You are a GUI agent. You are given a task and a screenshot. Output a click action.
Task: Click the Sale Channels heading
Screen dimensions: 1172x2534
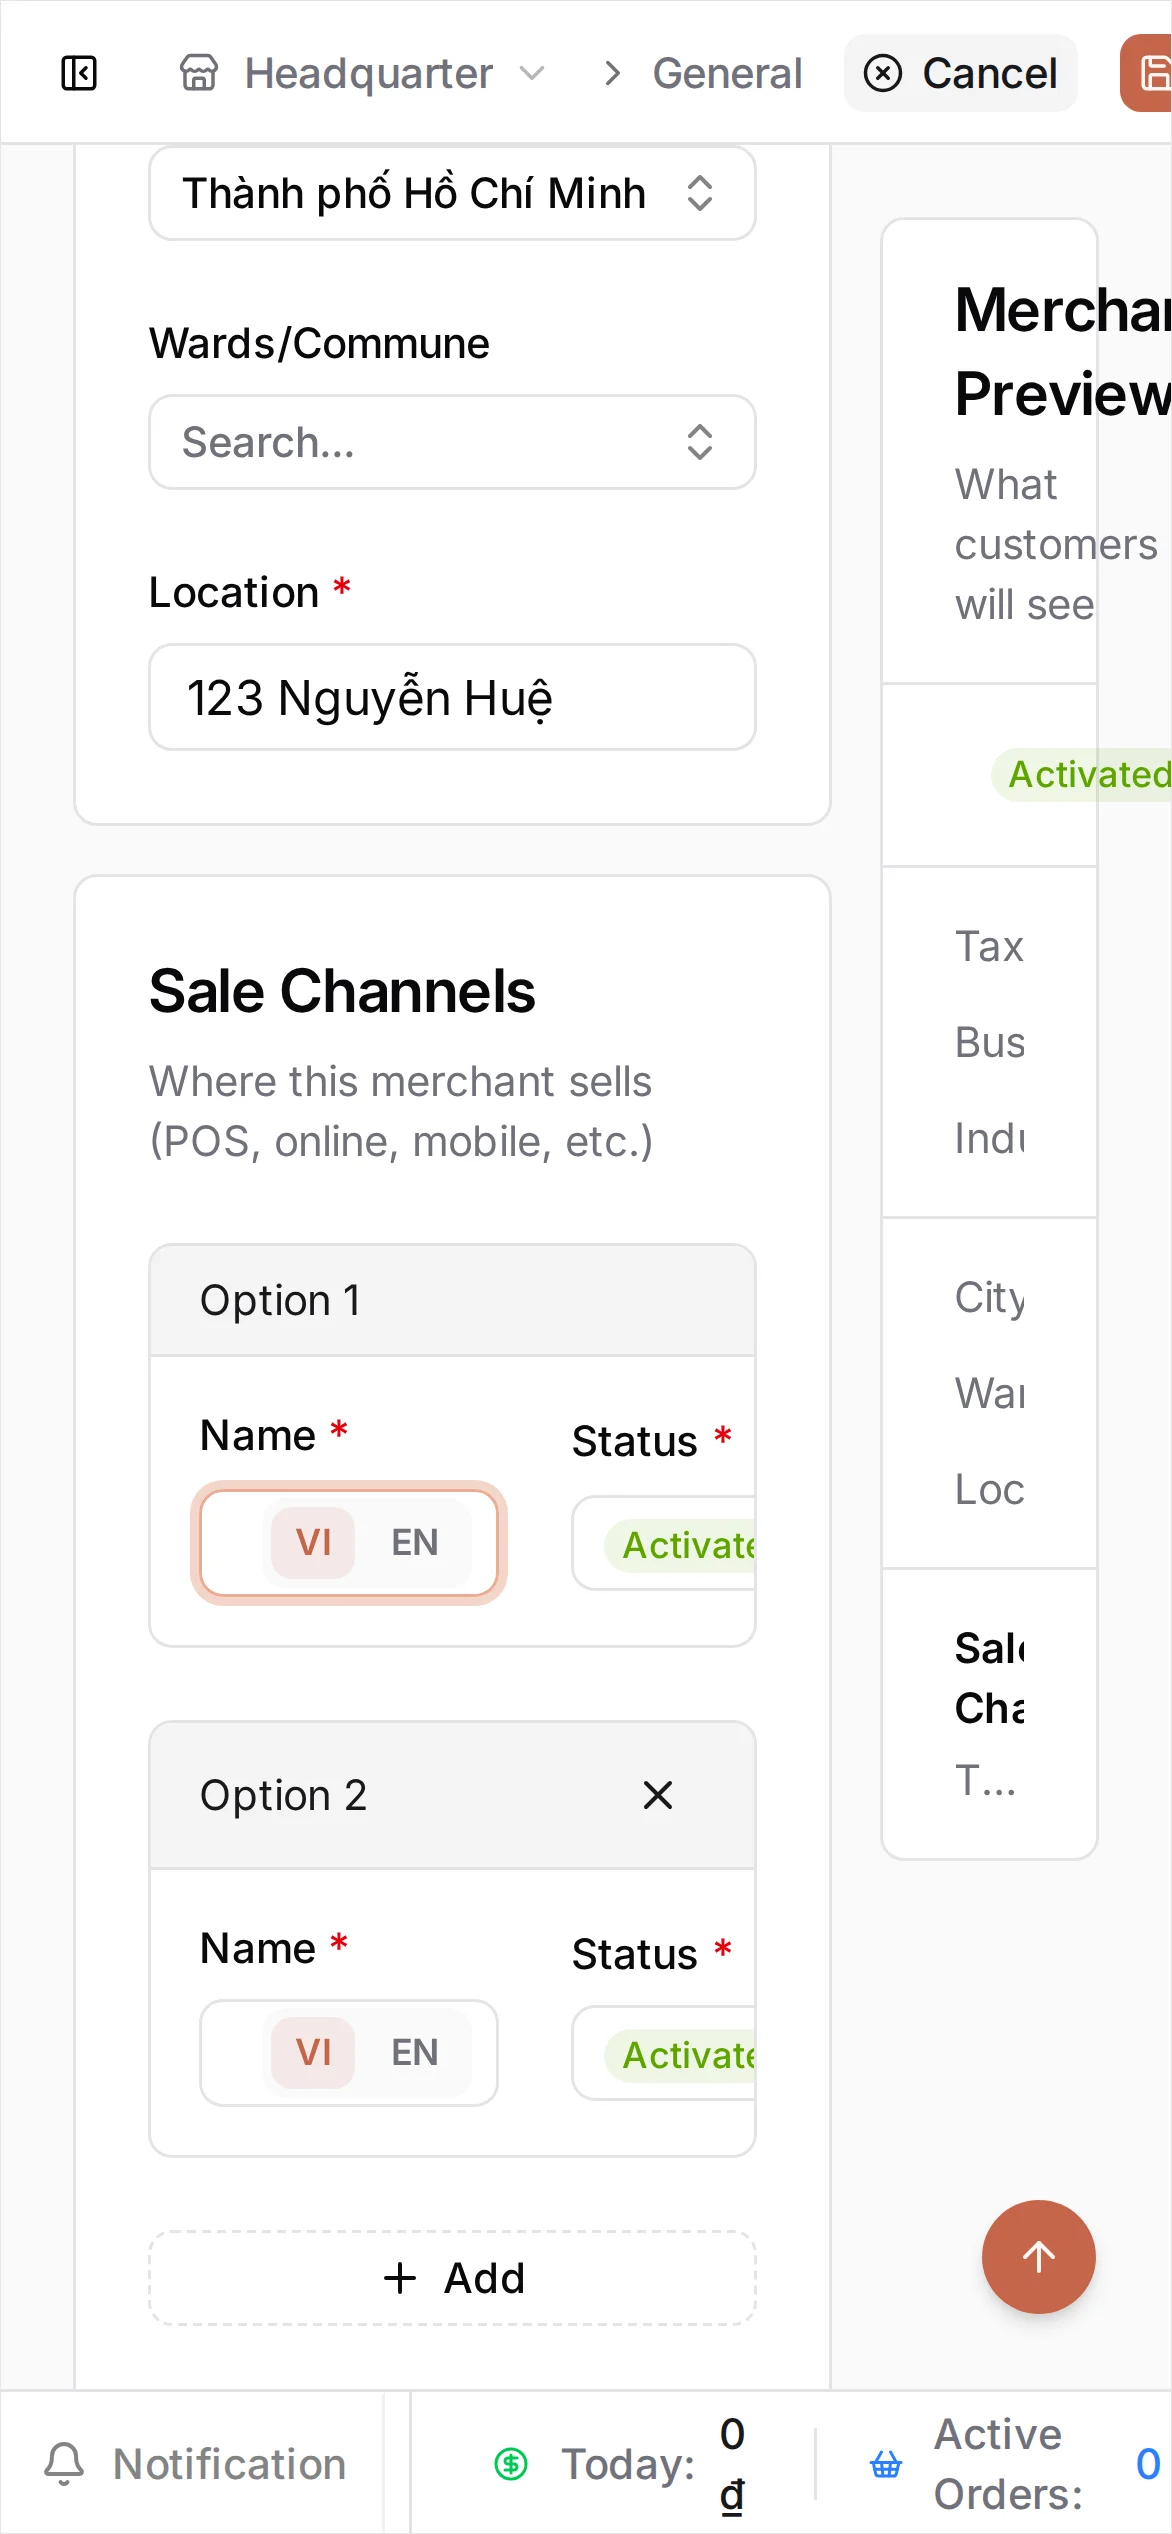tap(342, 991)
